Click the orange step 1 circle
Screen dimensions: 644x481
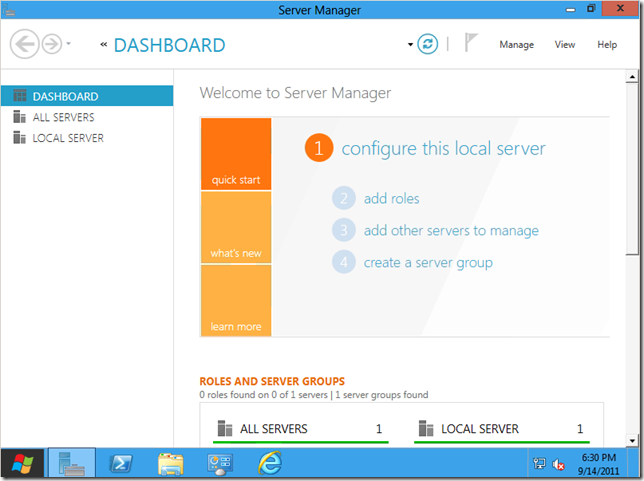tap(319, 148)
